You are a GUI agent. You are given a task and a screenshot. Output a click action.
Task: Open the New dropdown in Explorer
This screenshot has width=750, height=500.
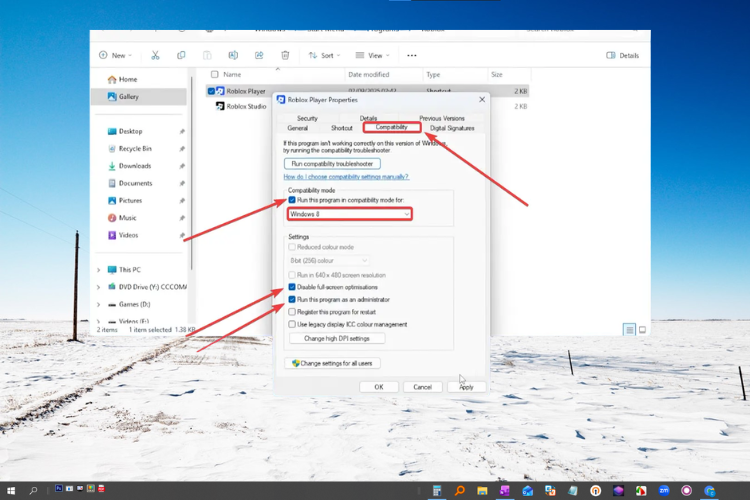(115, 56)
